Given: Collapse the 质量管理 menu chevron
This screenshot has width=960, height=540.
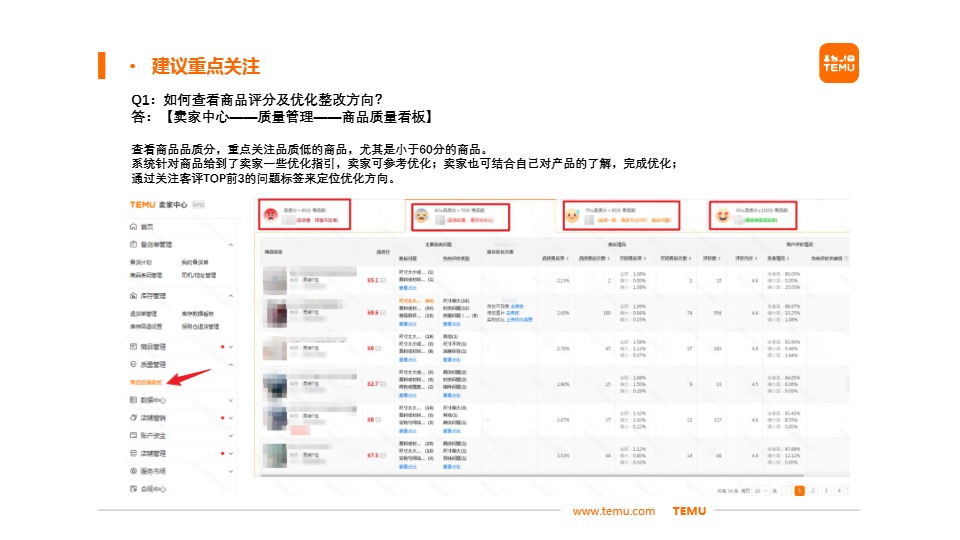Looking at the screenshot, I should (x=231, y=364).
